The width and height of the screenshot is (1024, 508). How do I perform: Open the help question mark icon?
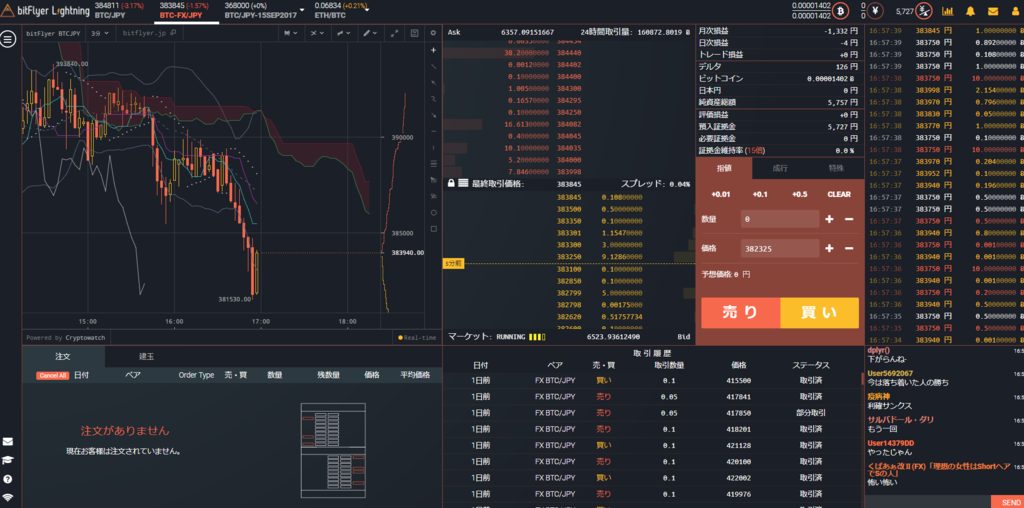(8, 479)
